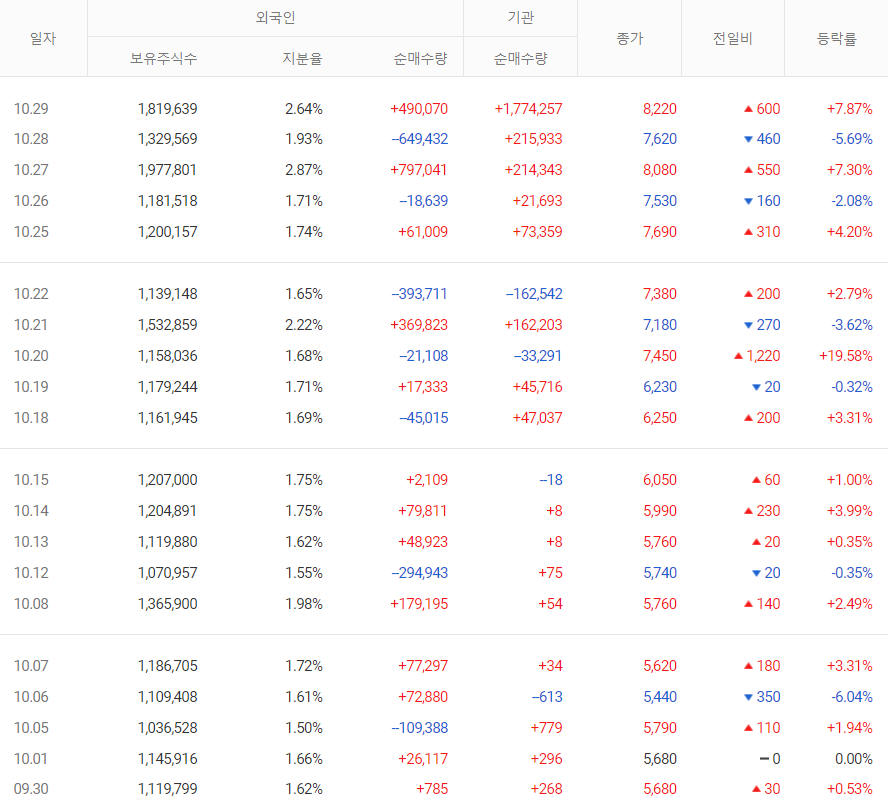This screenshot has height=808, width=894.
Task: Select institution net sell -613
Action: pyautogui.click(x=547, y=696)
